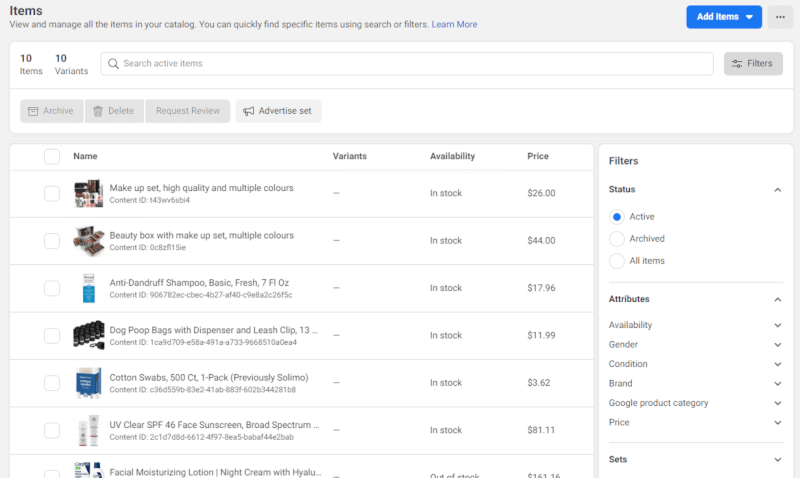800x478 pixels.
Task: Open the UV Clear Sunscreen thumbnail
Action: 89,431
